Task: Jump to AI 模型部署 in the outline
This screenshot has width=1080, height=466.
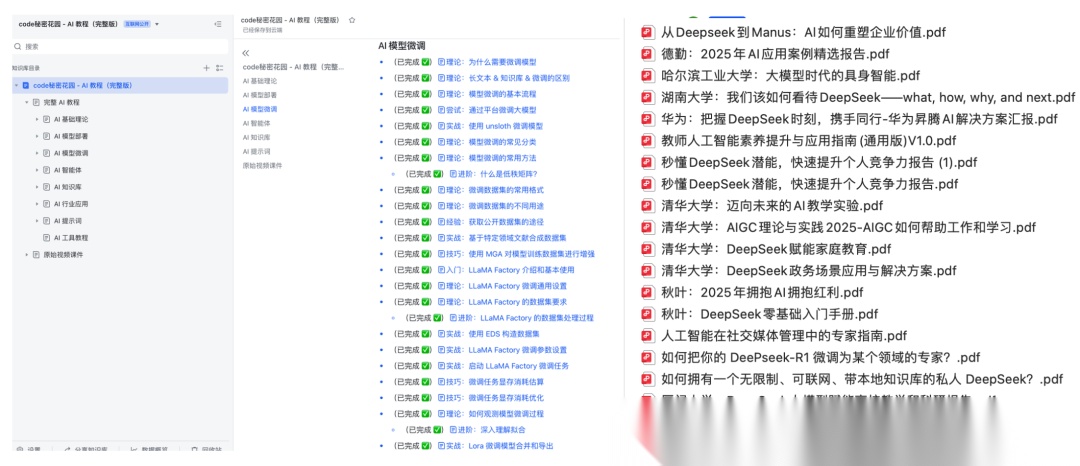Action: click(x=260, y=94)
